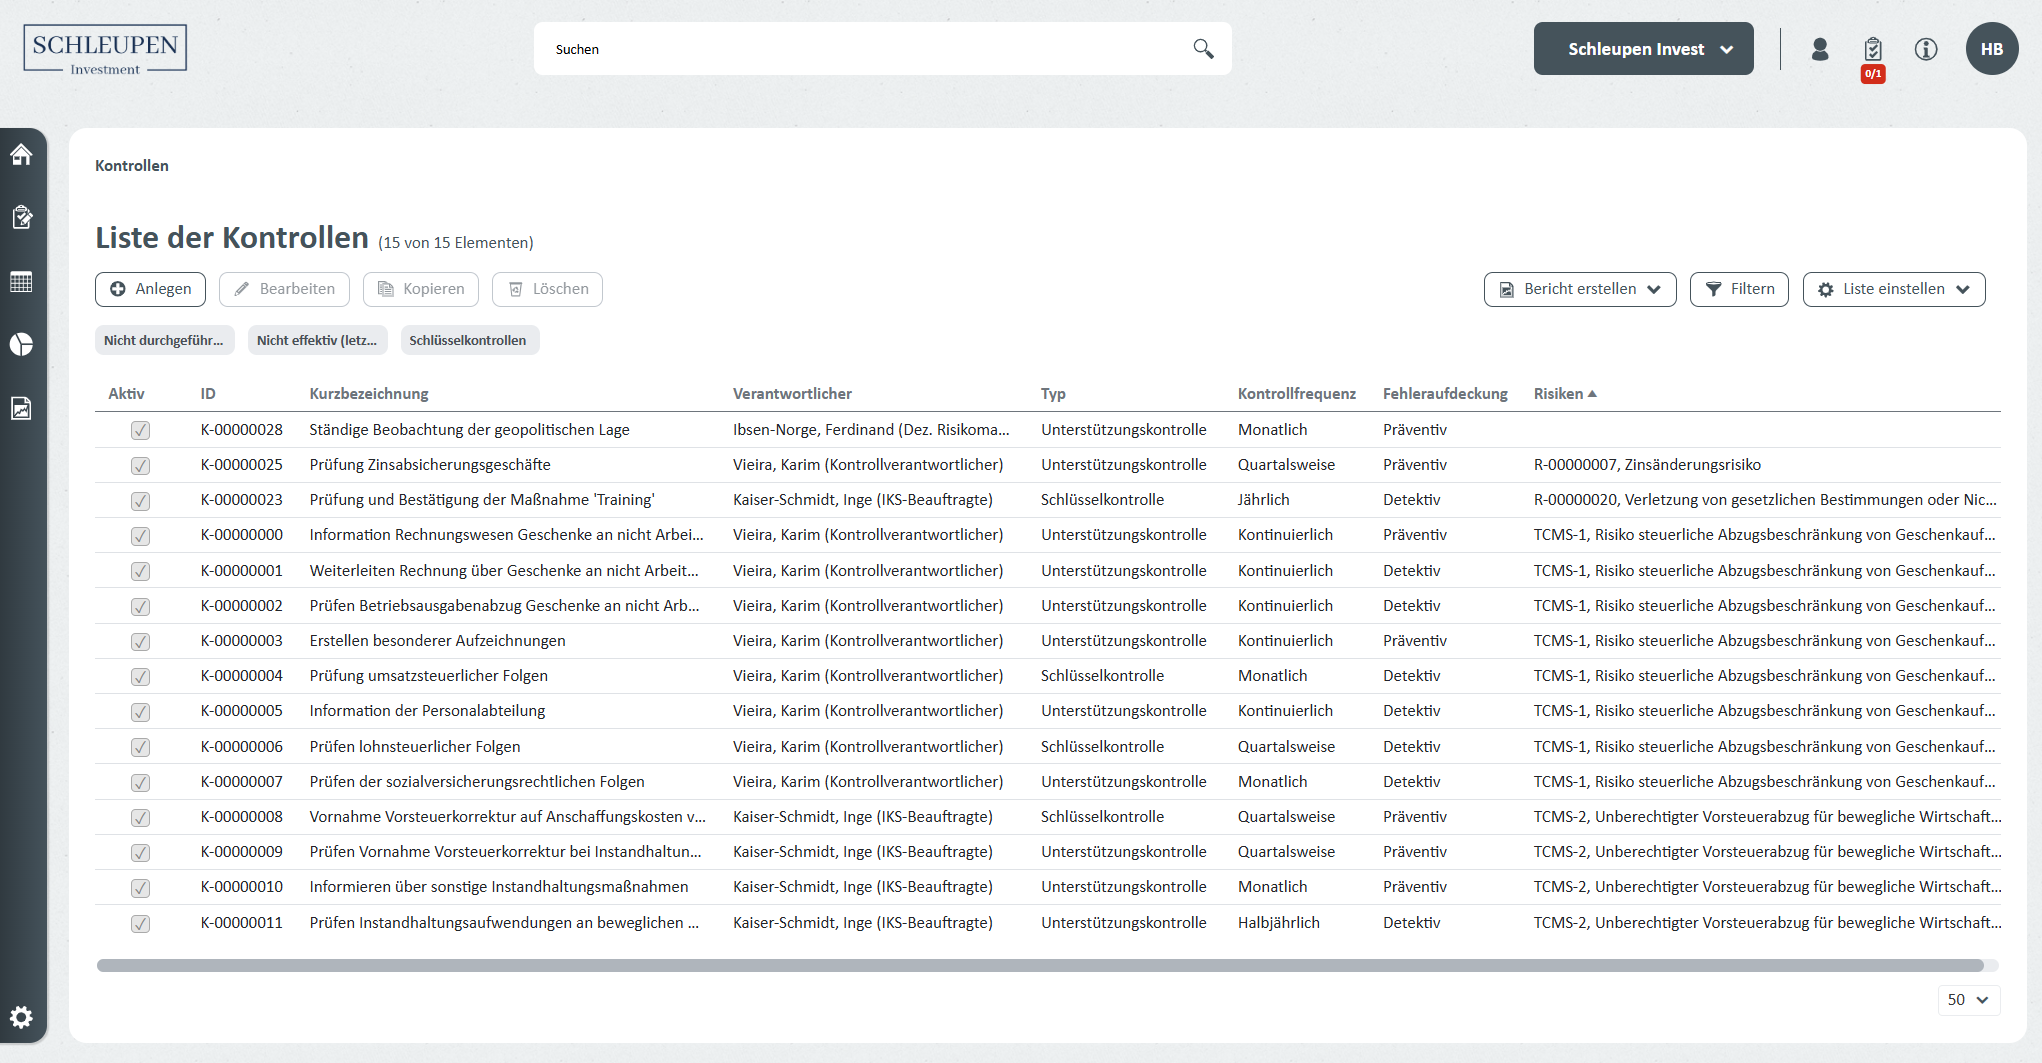Click the search magnifier icon
2042x1063 pixels.
click(1203, 49)
